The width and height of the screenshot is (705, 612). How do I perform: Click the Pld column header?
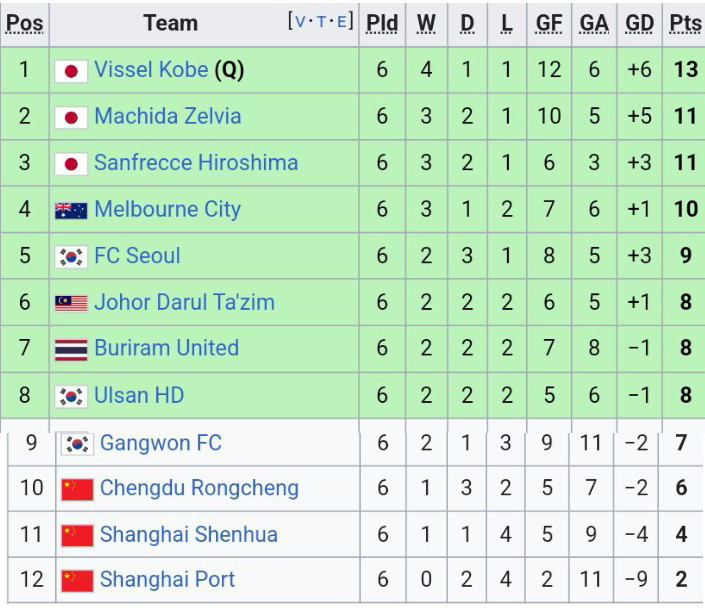click(381, 23)
